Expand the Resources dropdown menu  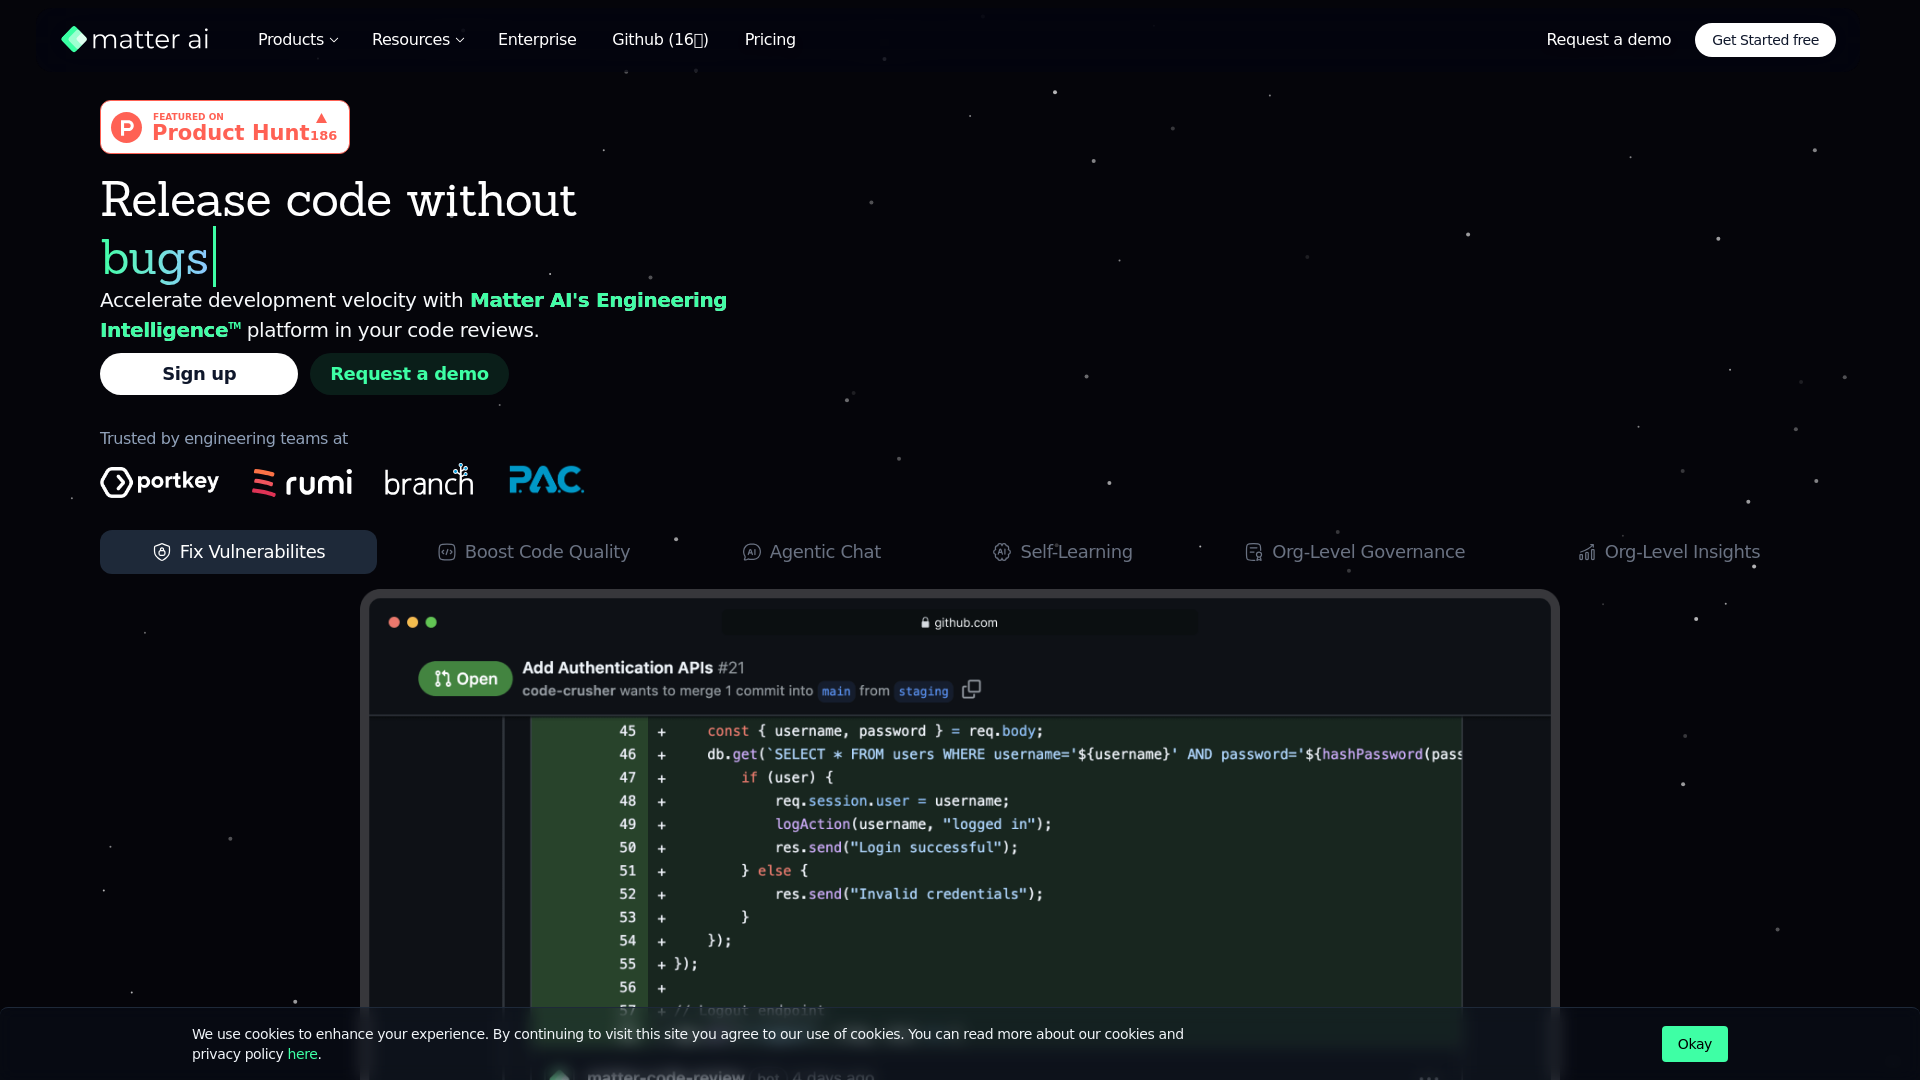[418, 40]
